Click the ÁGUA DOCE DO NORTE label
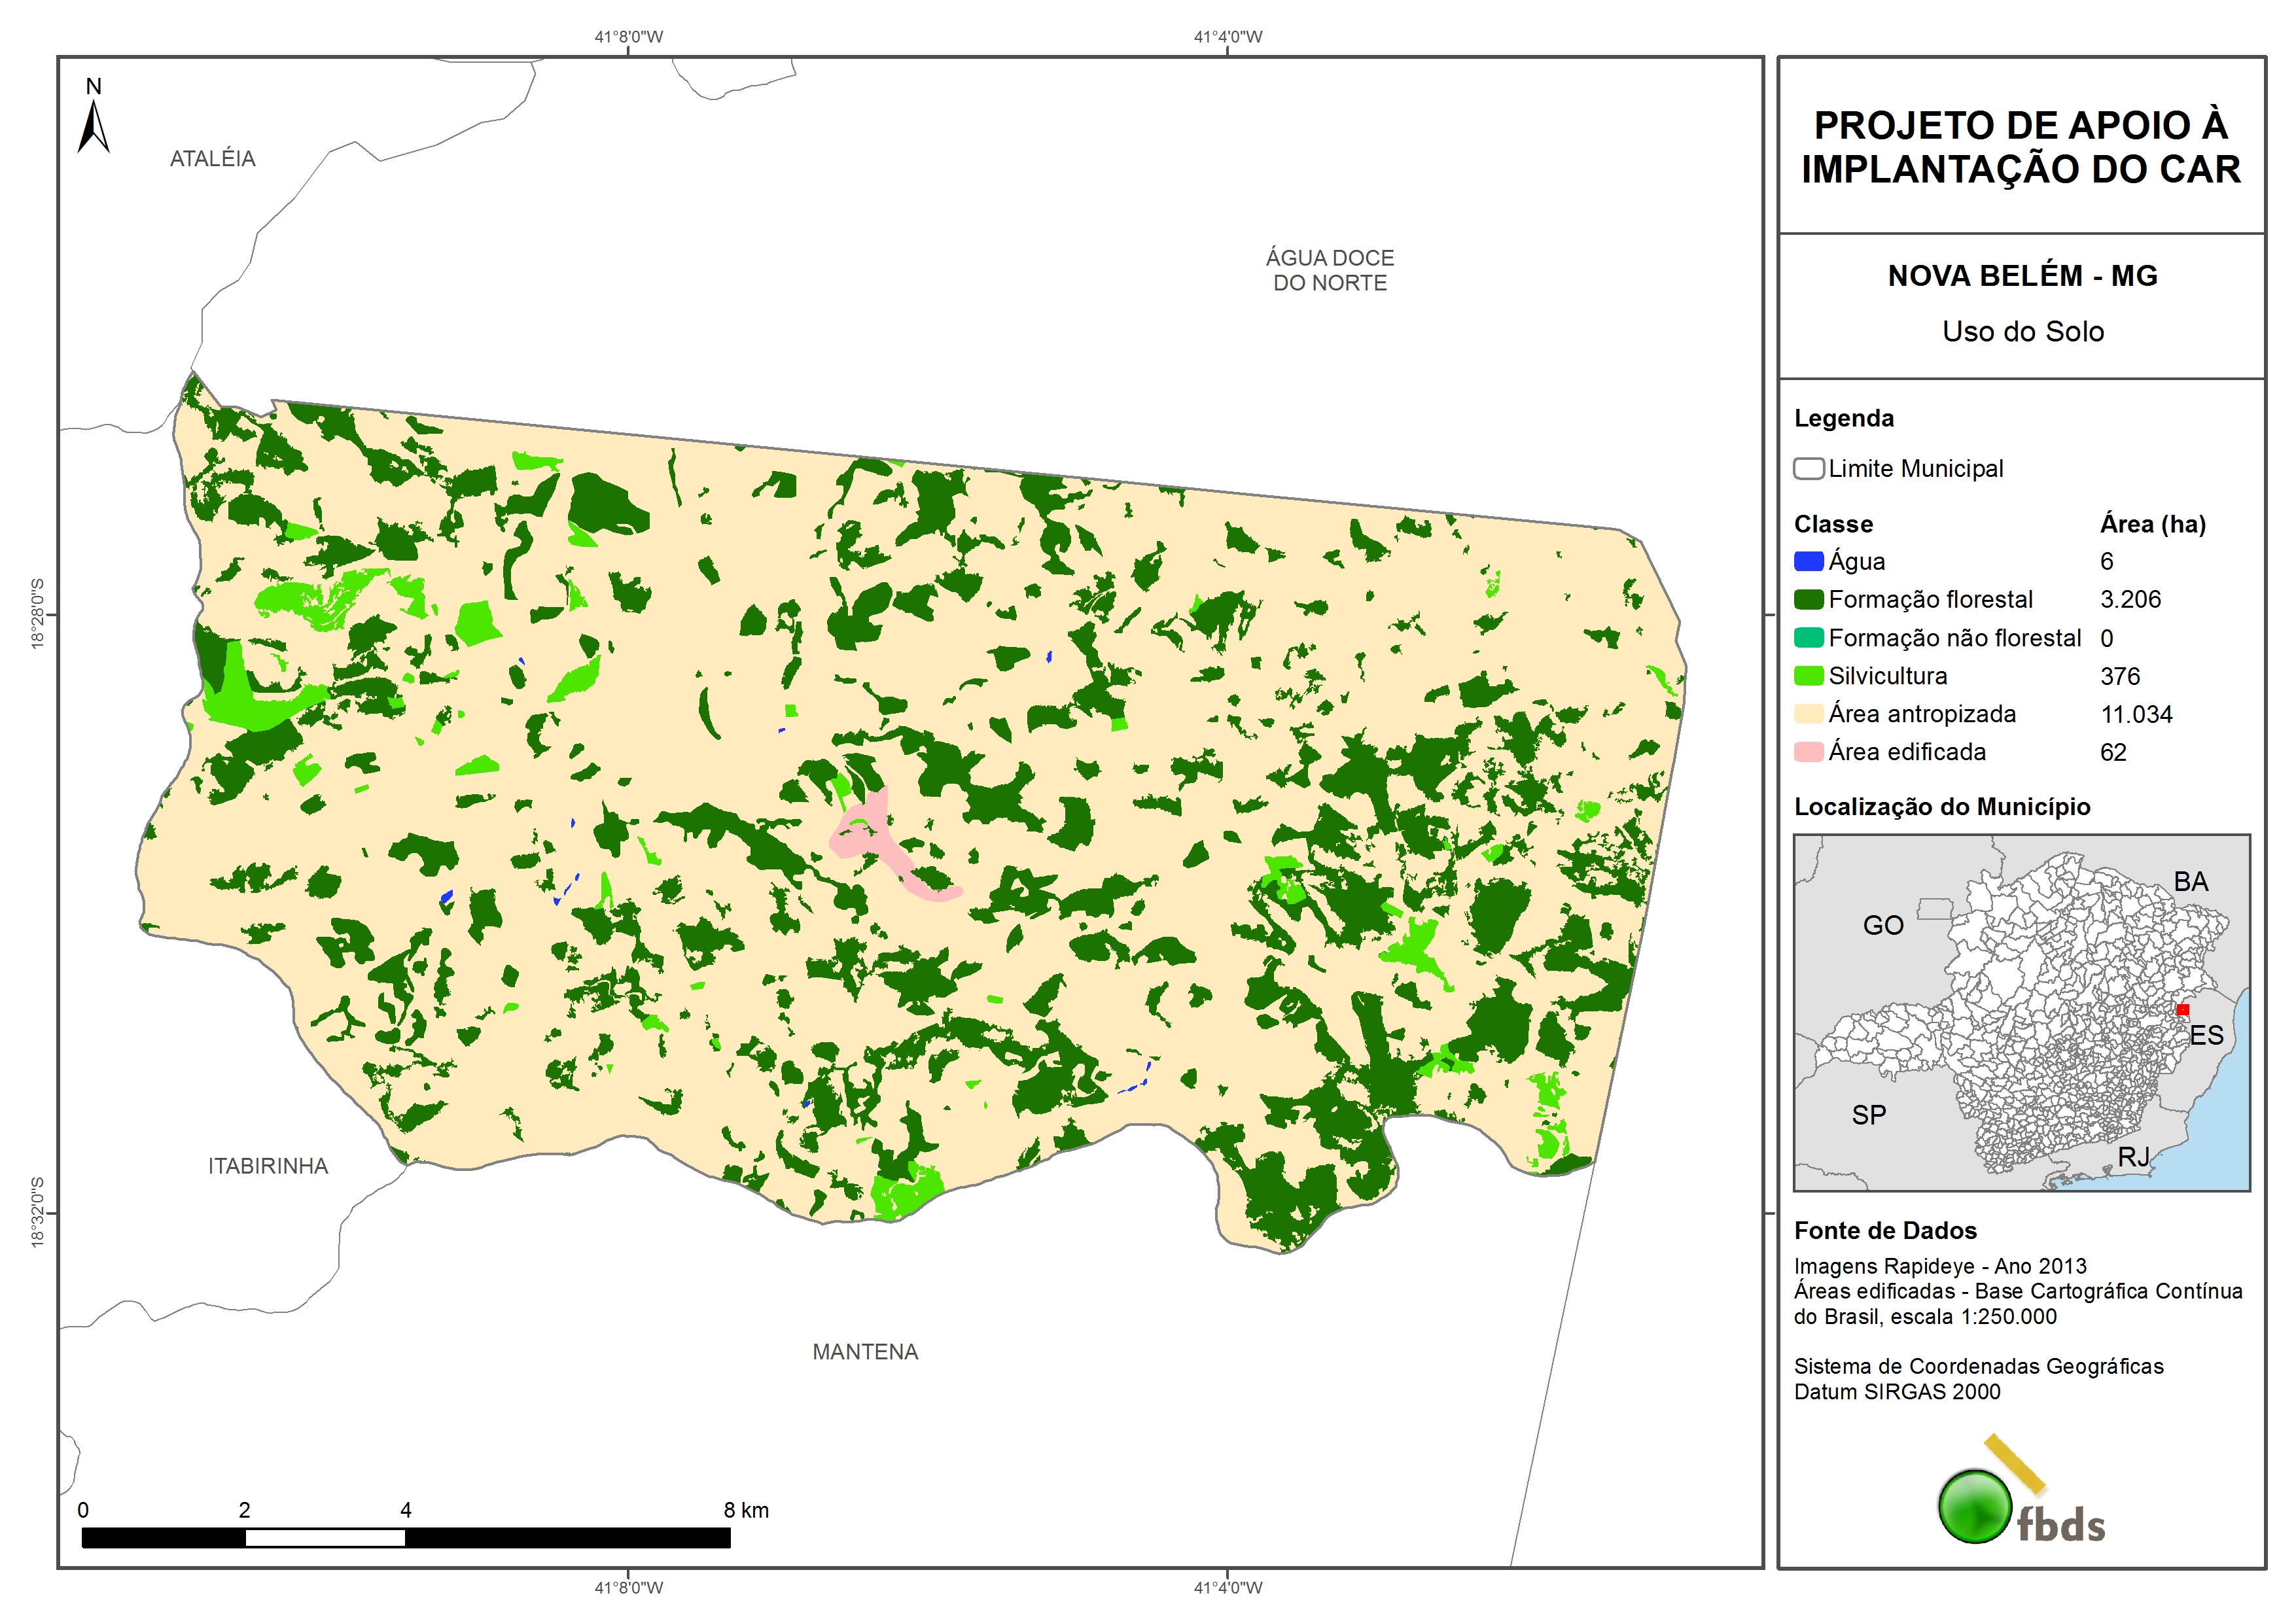Screen dimensions: 2296x1623 1329,270
